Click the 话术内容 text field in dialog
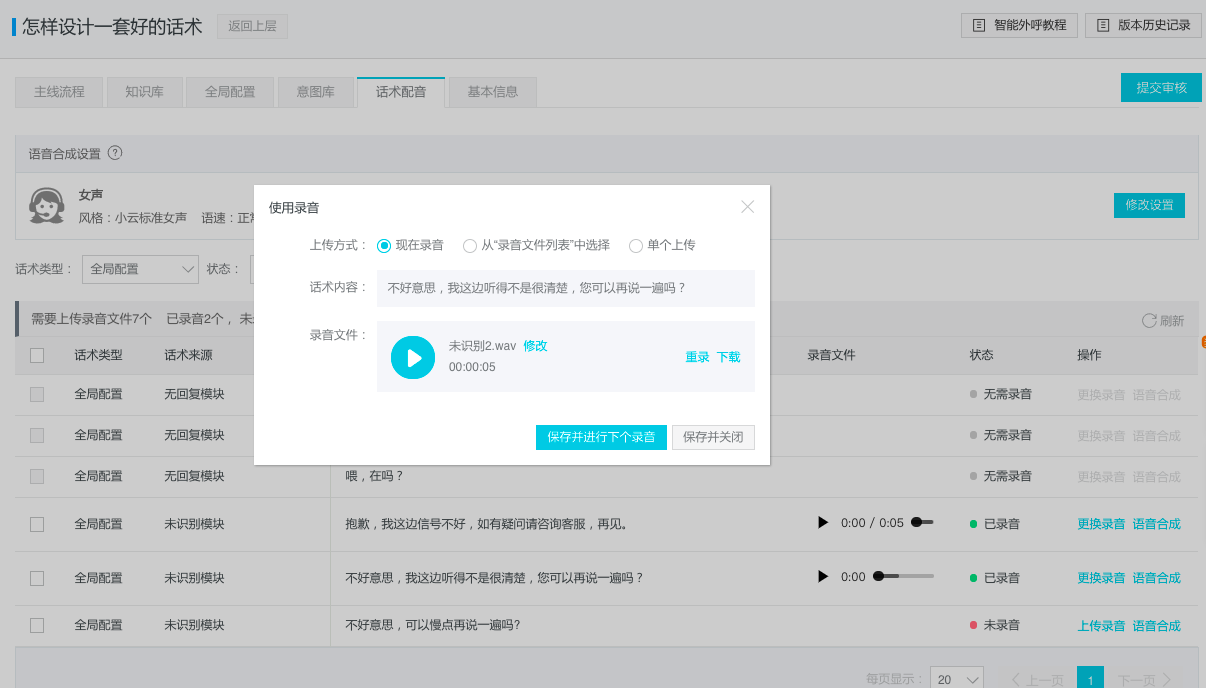Screen dimensions: 1206x688 566,288
